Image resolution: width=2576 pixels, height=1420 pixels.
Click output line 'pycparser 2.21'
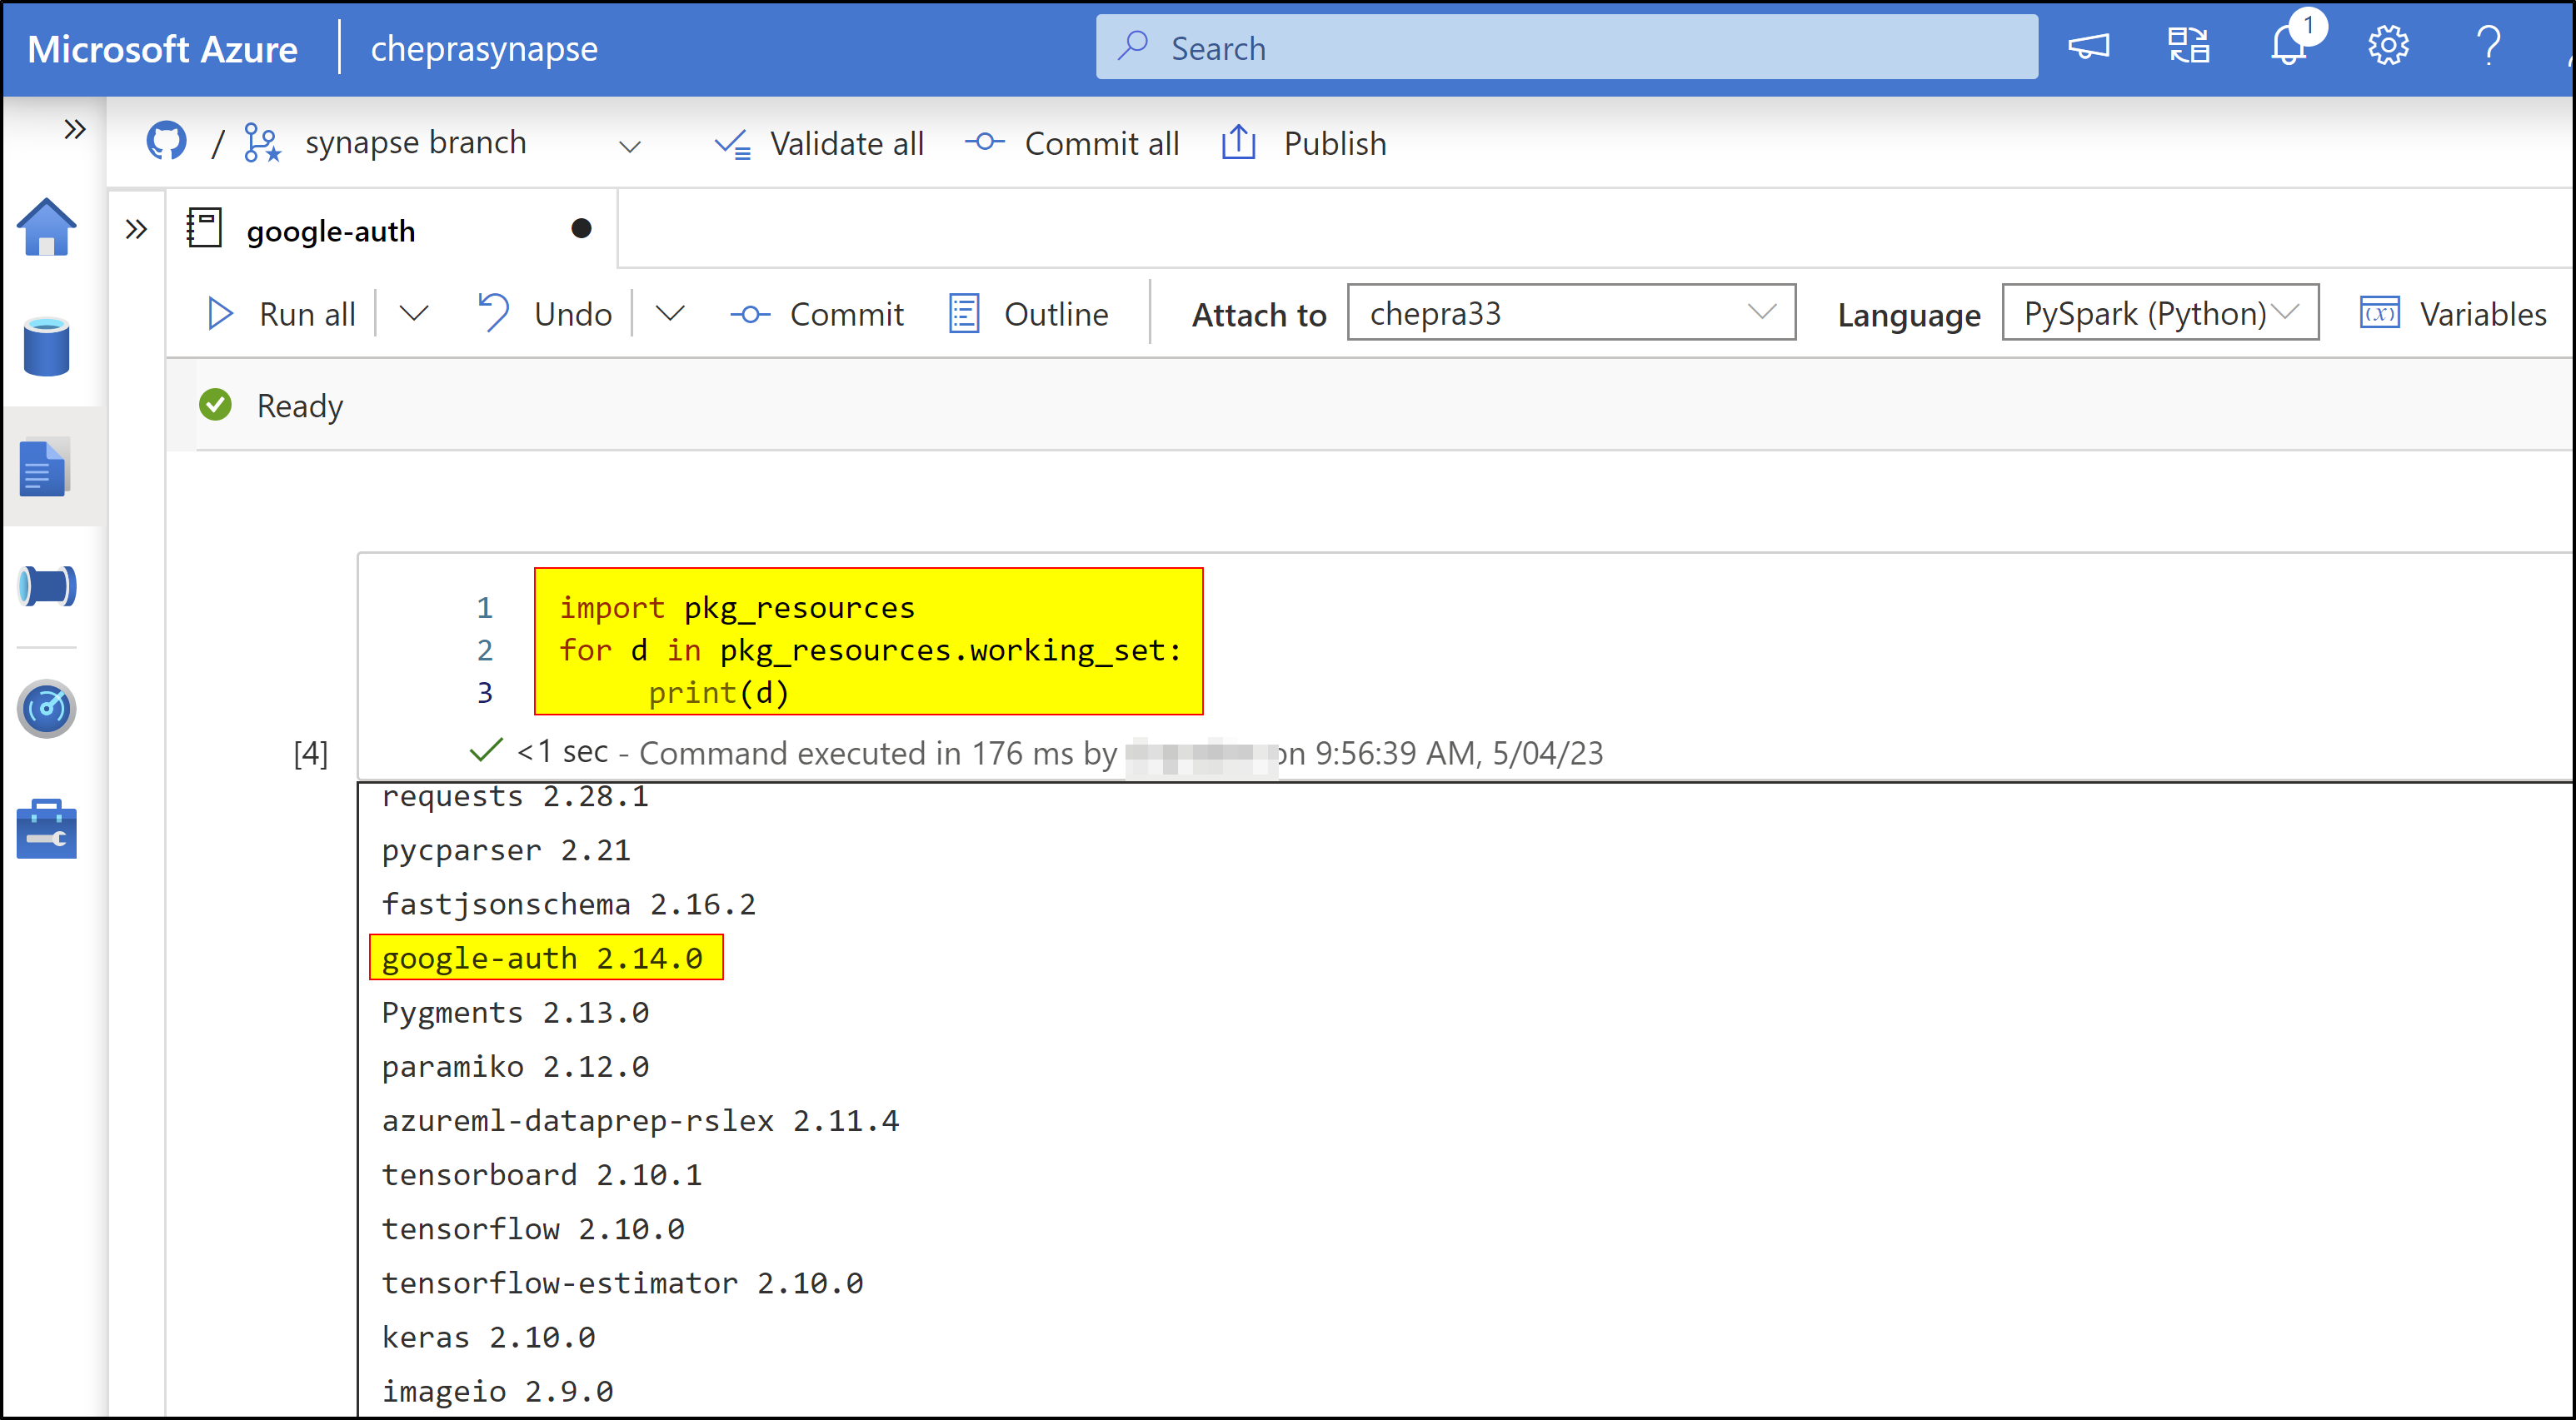click(x=506, y=850)
